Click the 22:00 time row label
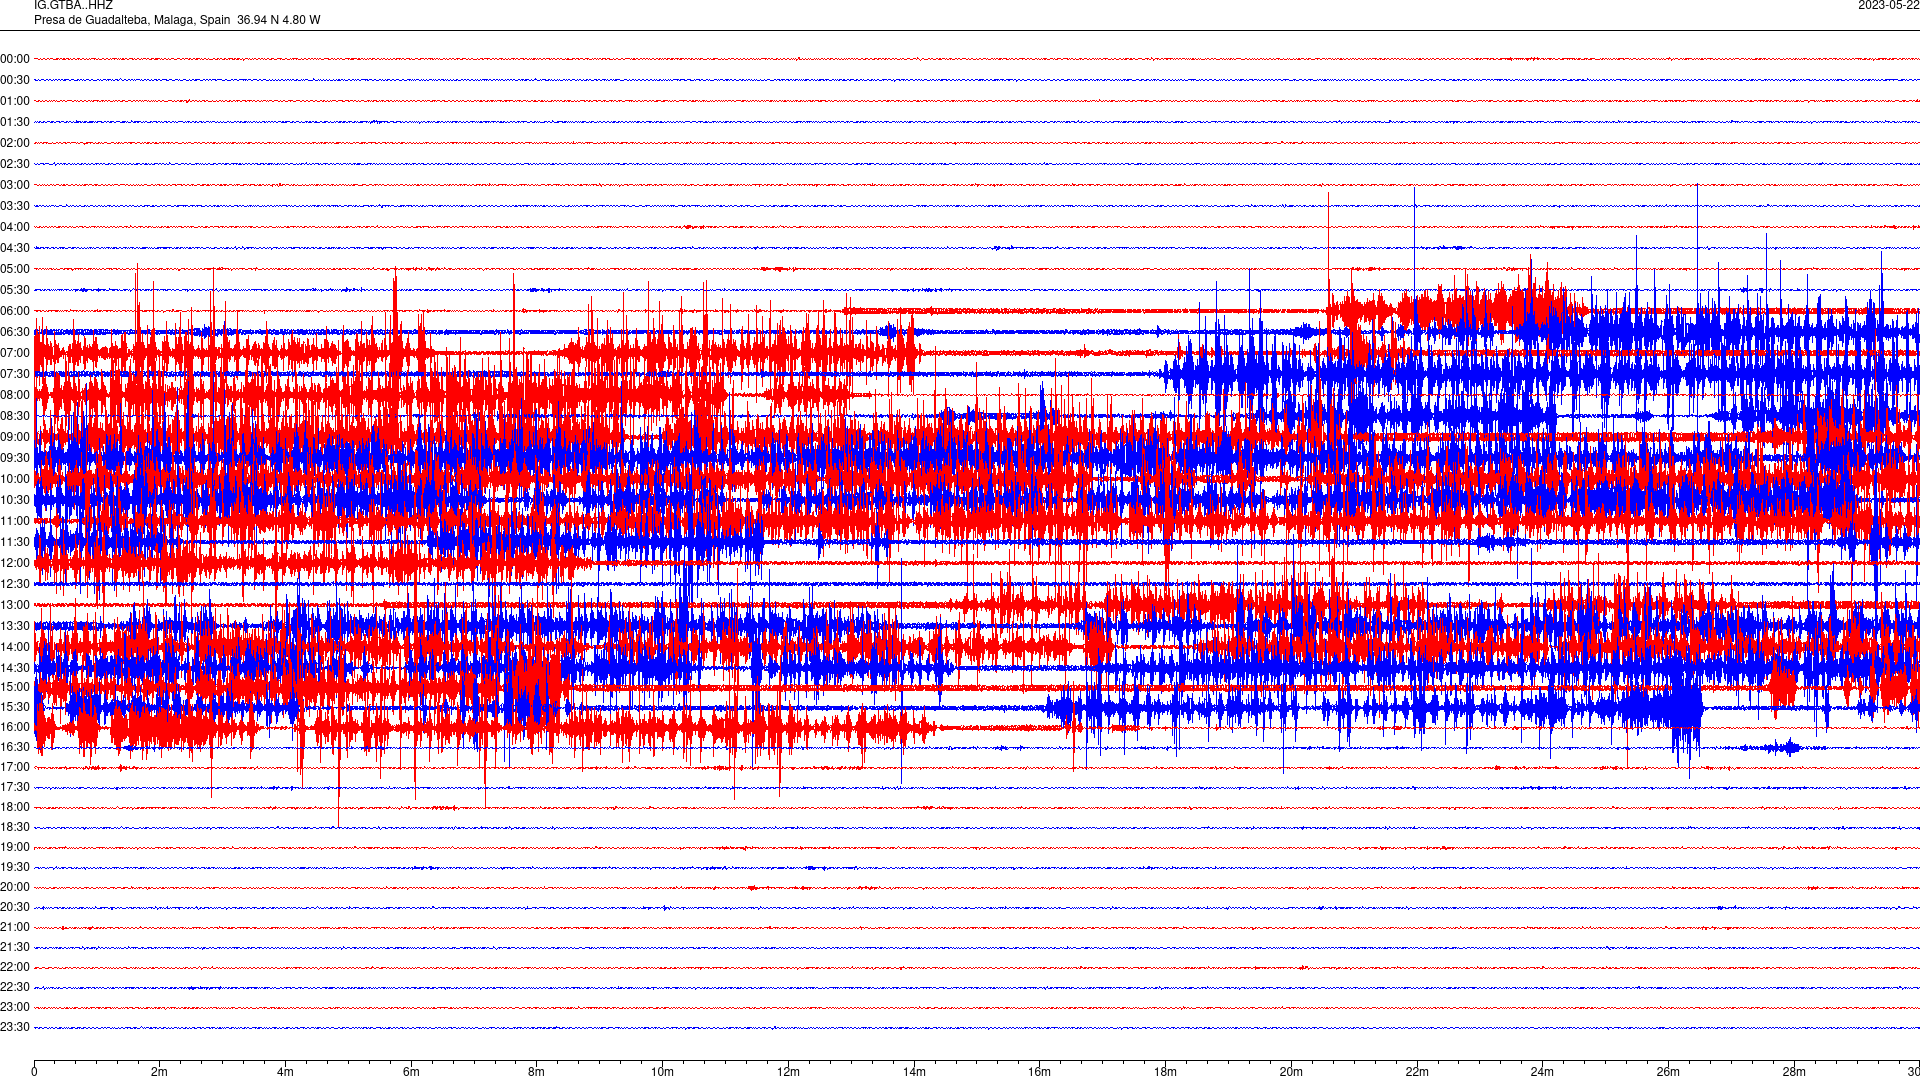1920x1080 pixels. click(15, 967)
